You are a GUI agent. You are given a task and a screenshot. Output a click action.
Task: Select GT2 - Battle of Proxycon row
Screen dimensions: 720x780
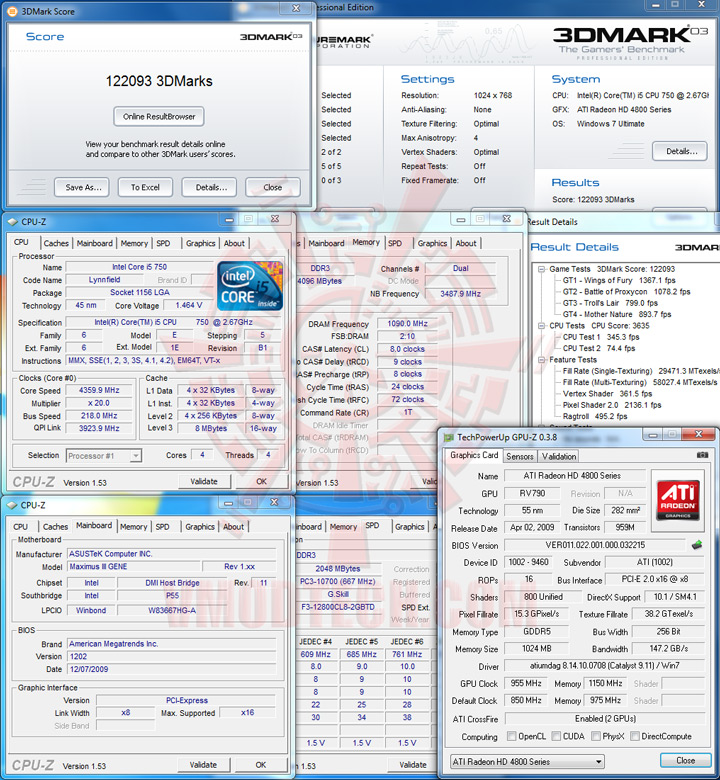click(x=626, y=292)
